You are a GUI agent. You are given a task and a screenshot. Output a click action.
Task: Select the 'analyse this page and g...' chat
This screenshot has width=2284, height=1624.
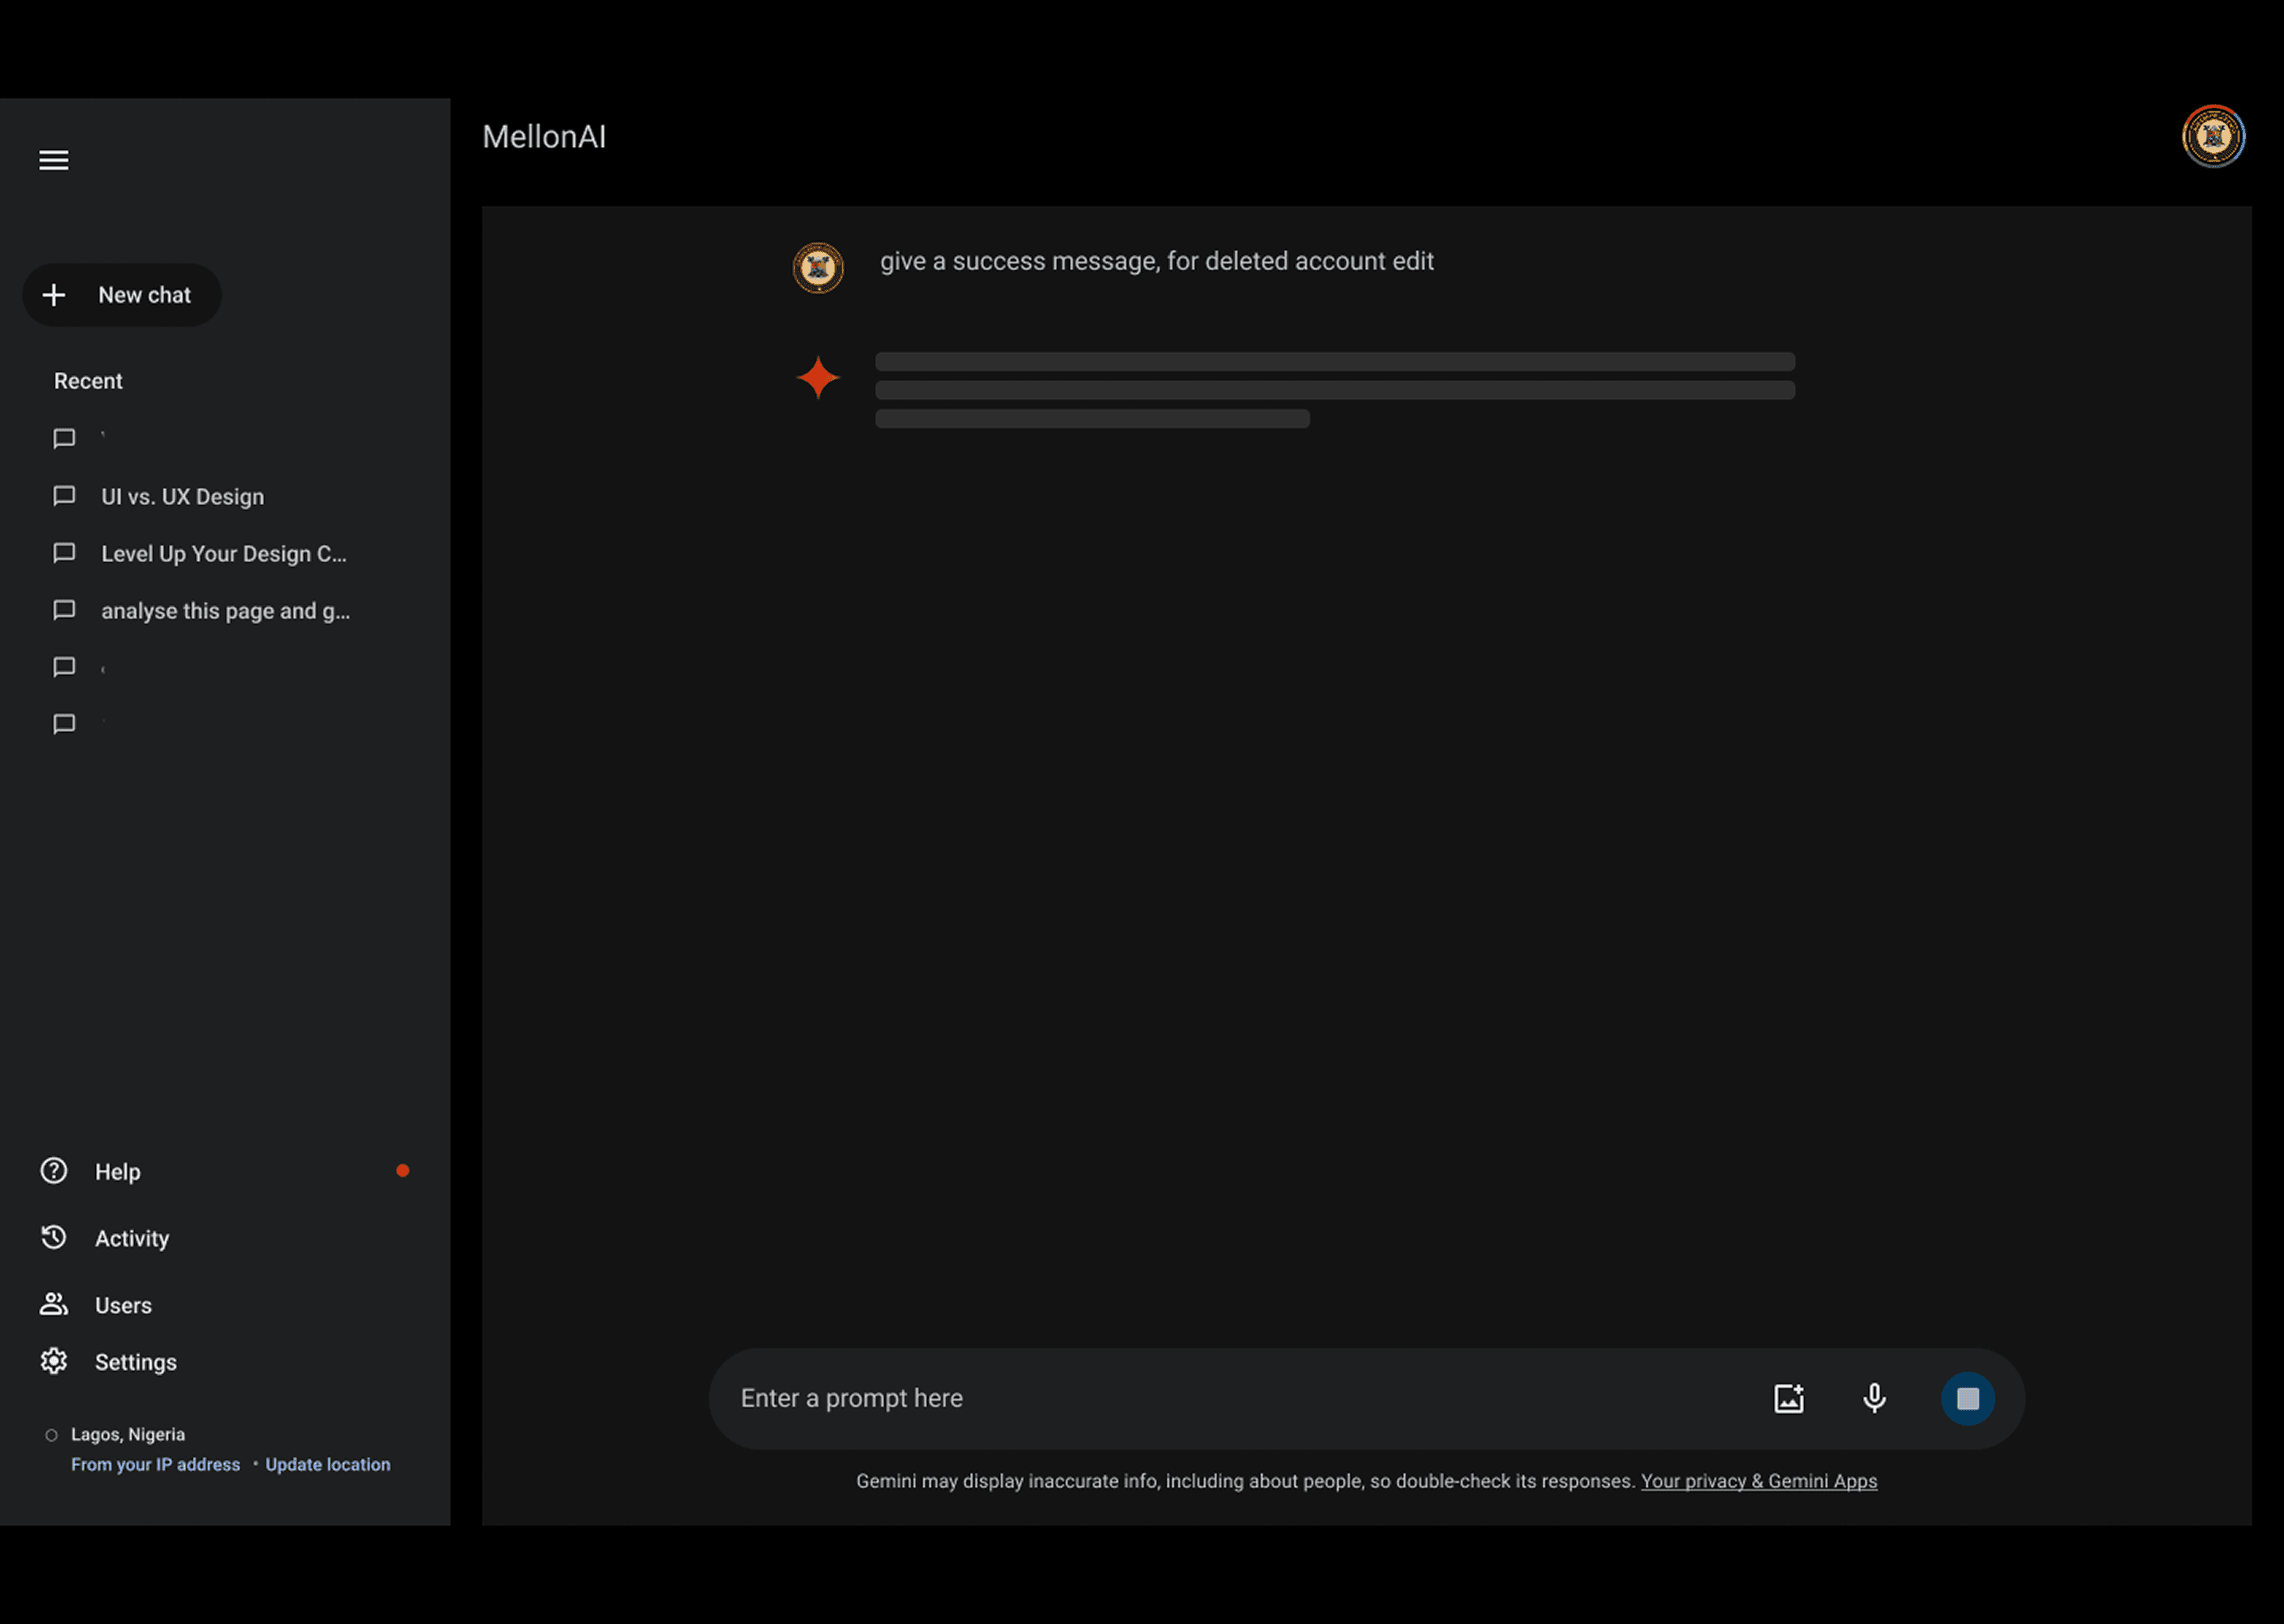click(226, 610)
